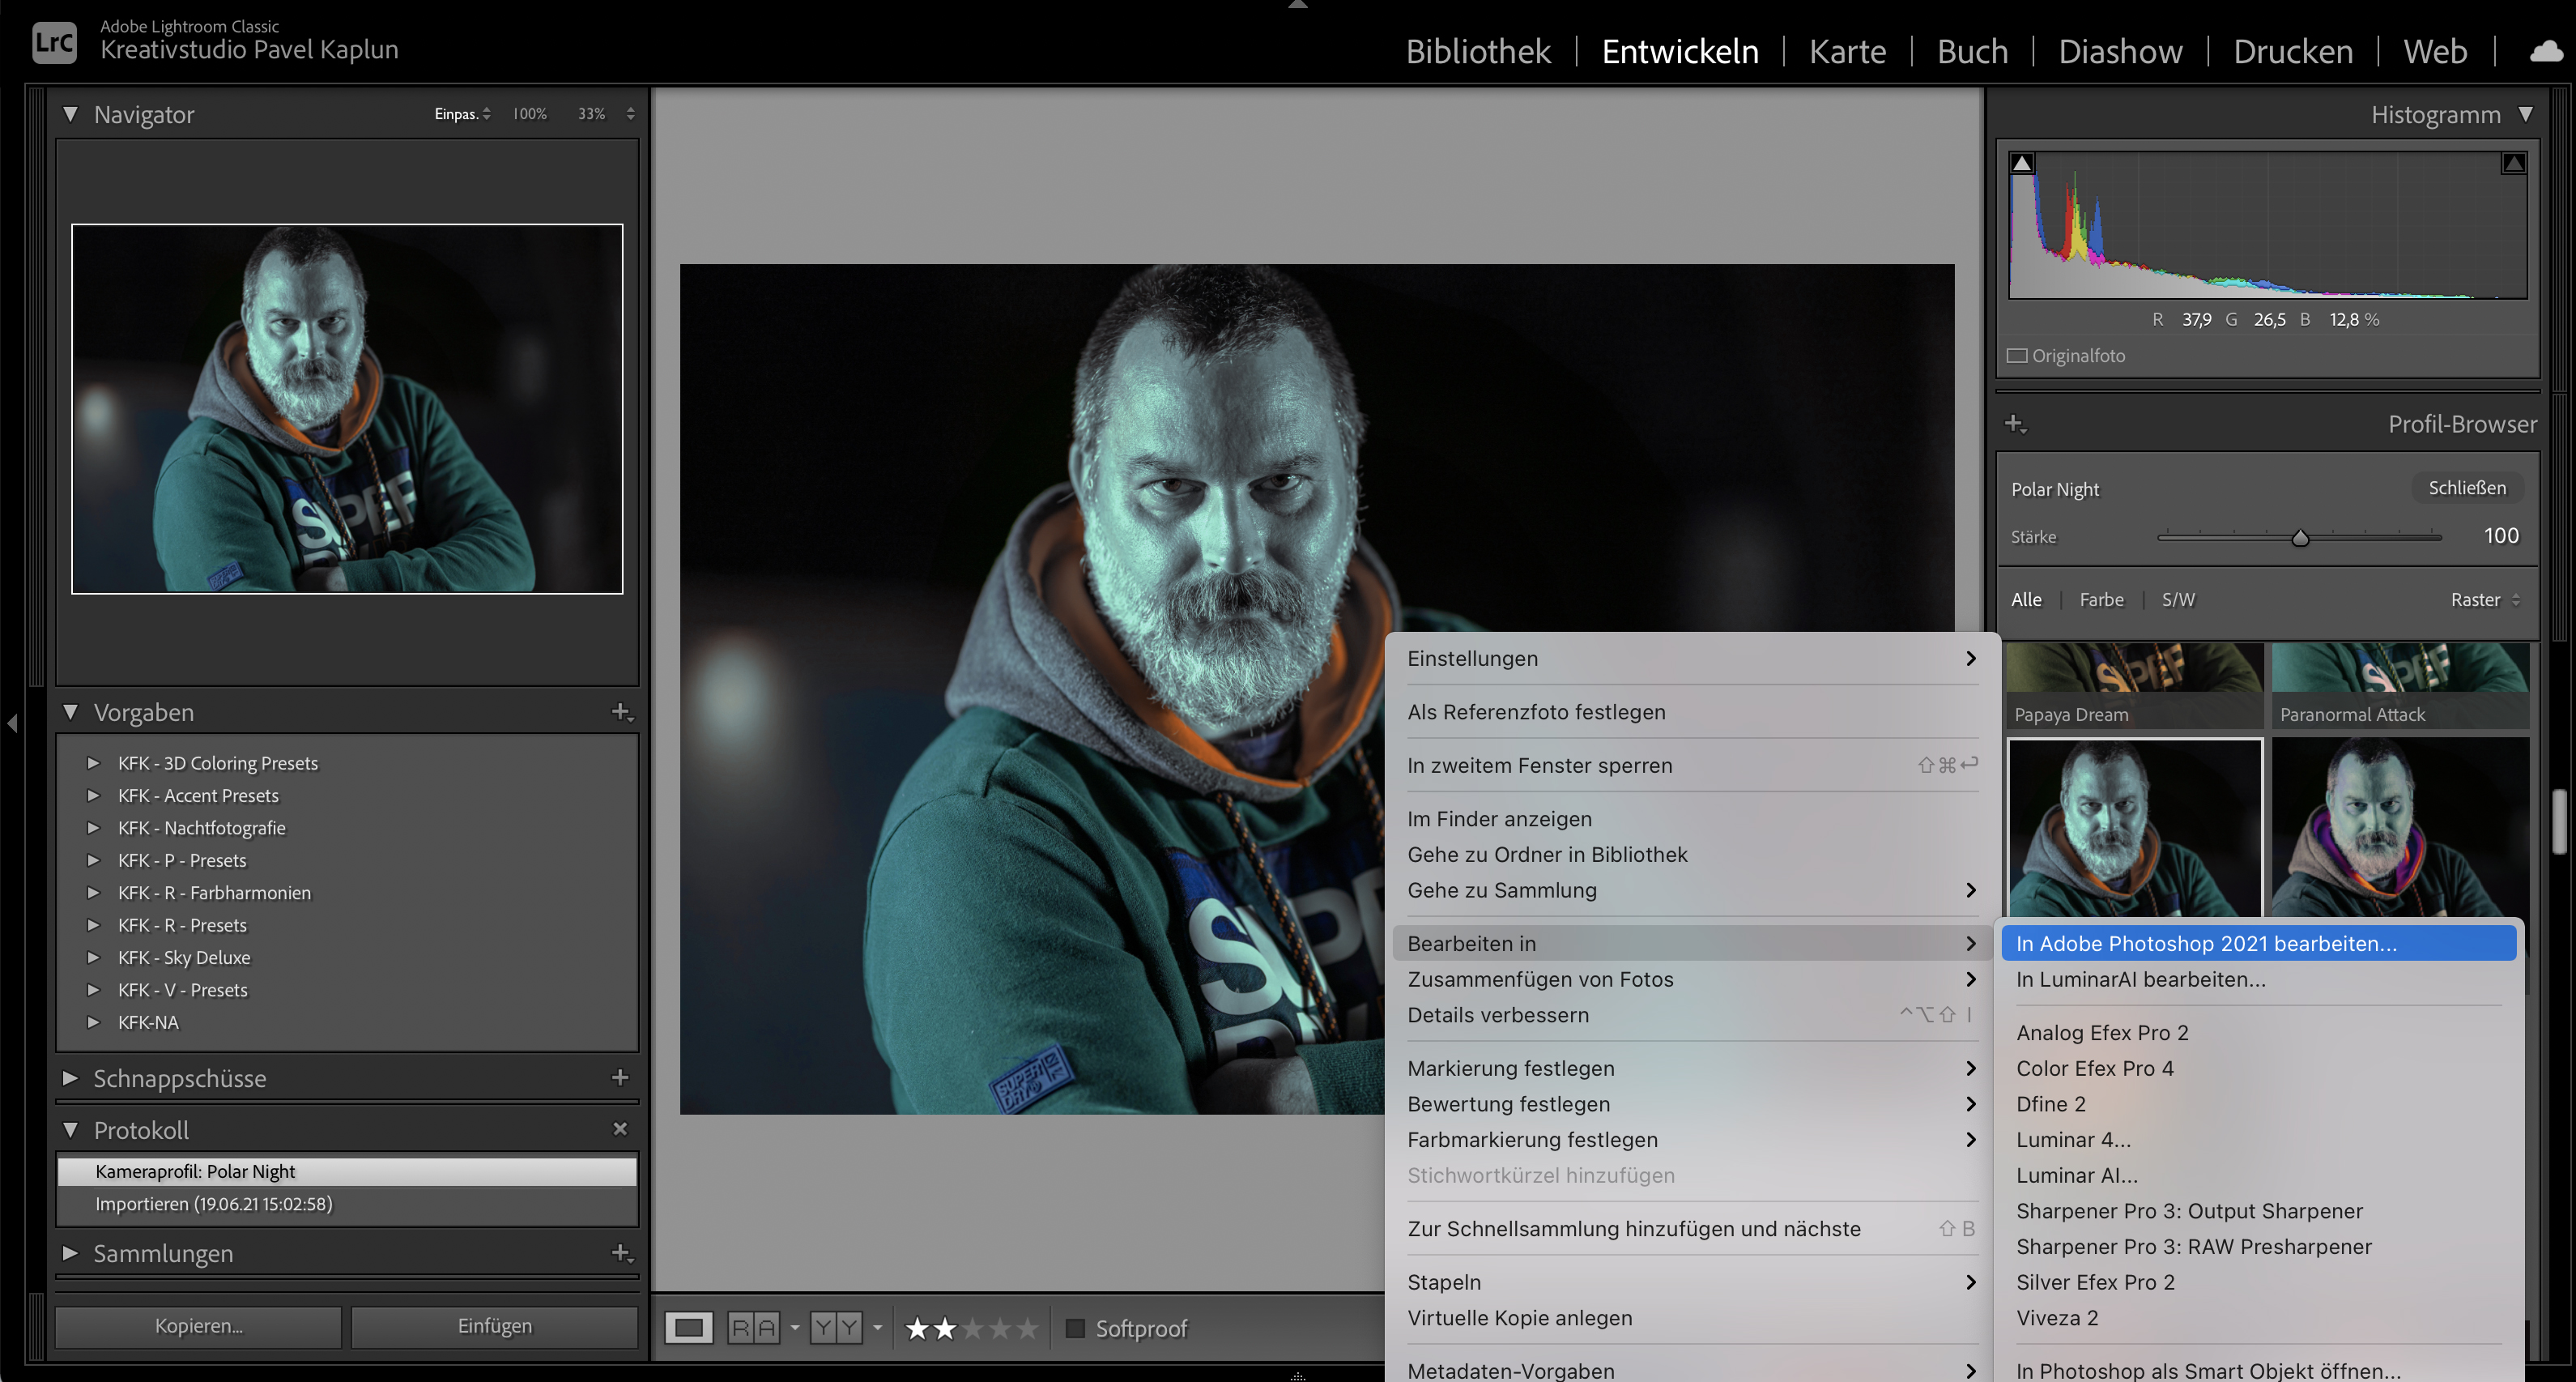Click the cloud sync status icon
This screenshot has width=2576, height=1382.
[2546, 51]
